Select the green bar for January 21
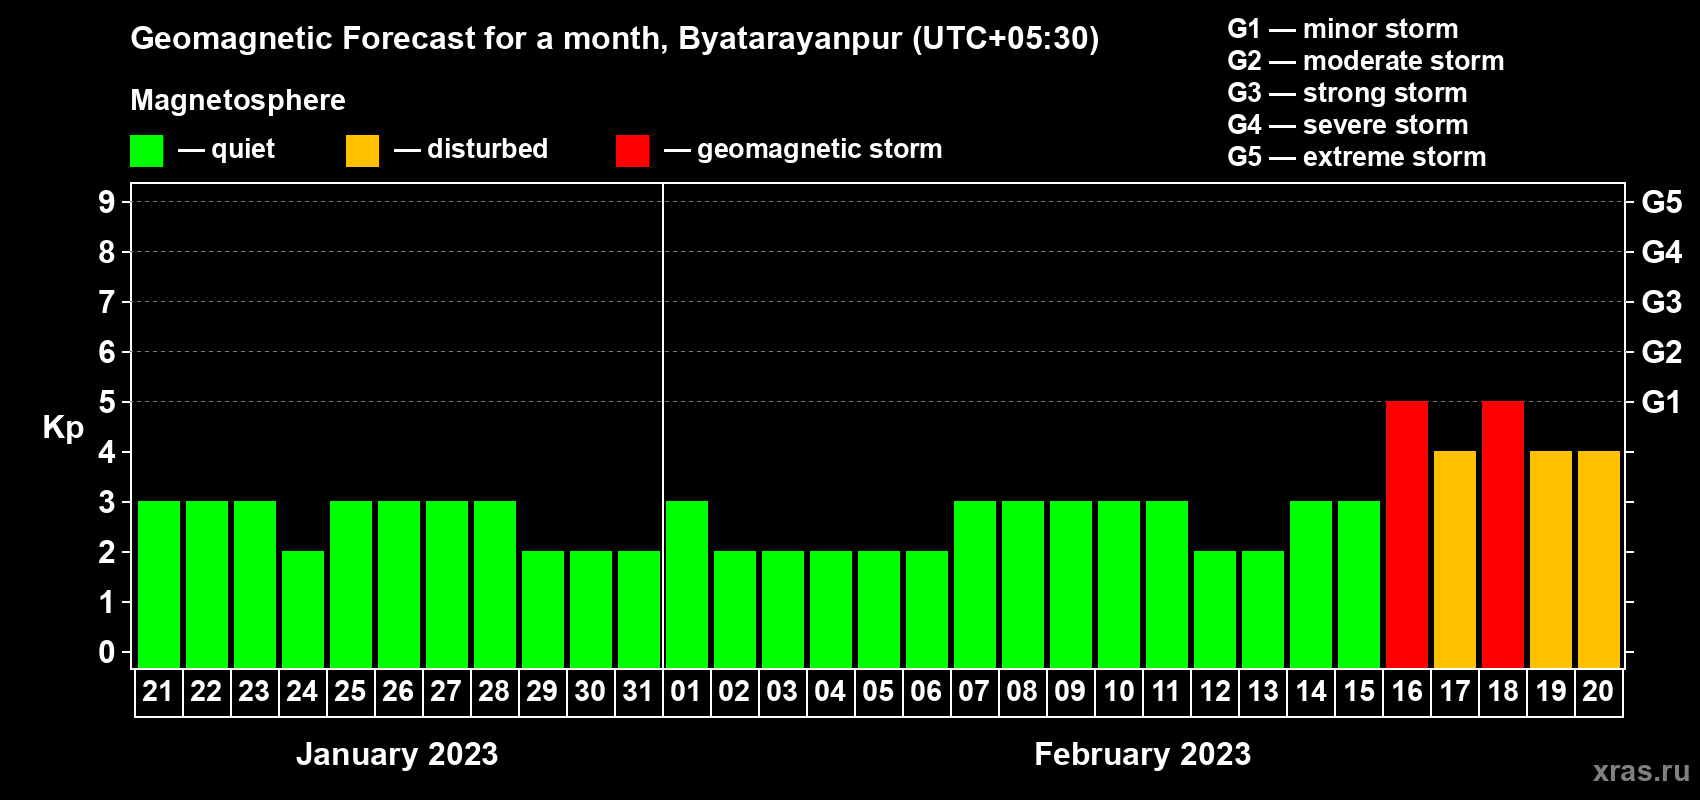1700x800 pixels. 159,584
